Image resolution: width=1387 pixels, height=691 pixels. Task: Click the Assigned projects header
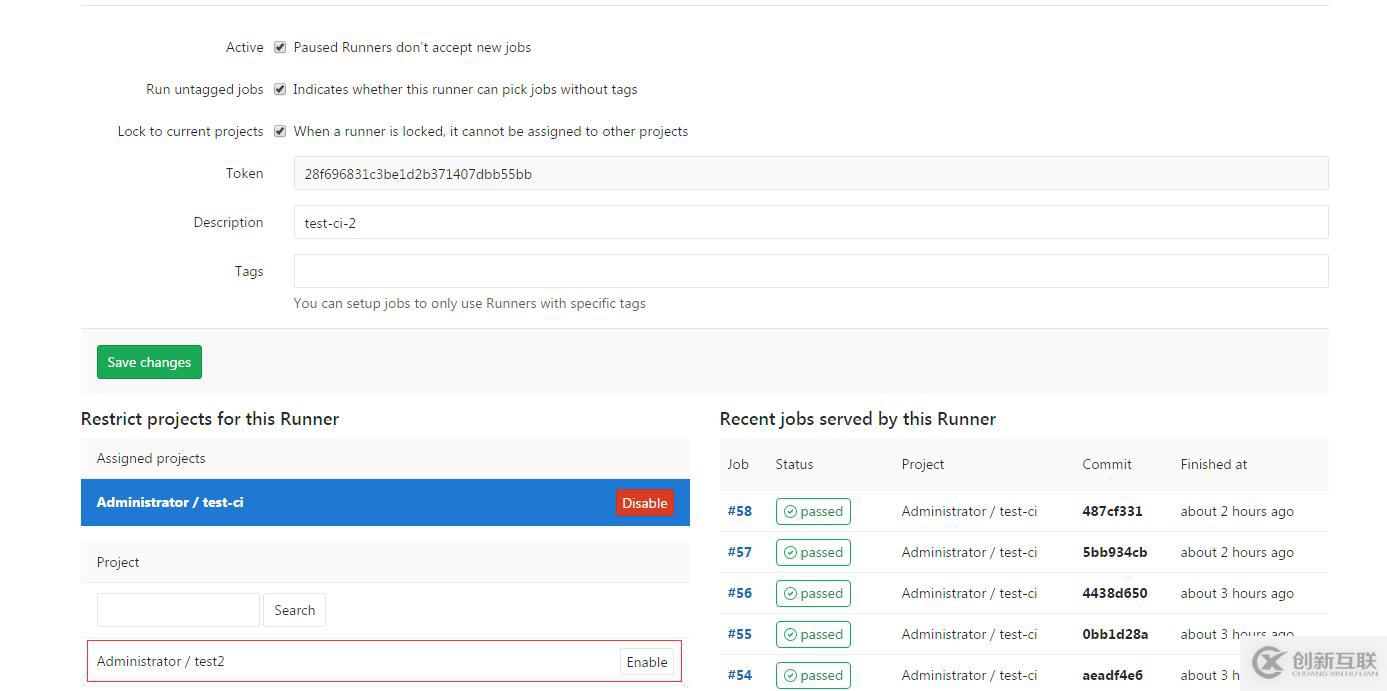(151, 458)
